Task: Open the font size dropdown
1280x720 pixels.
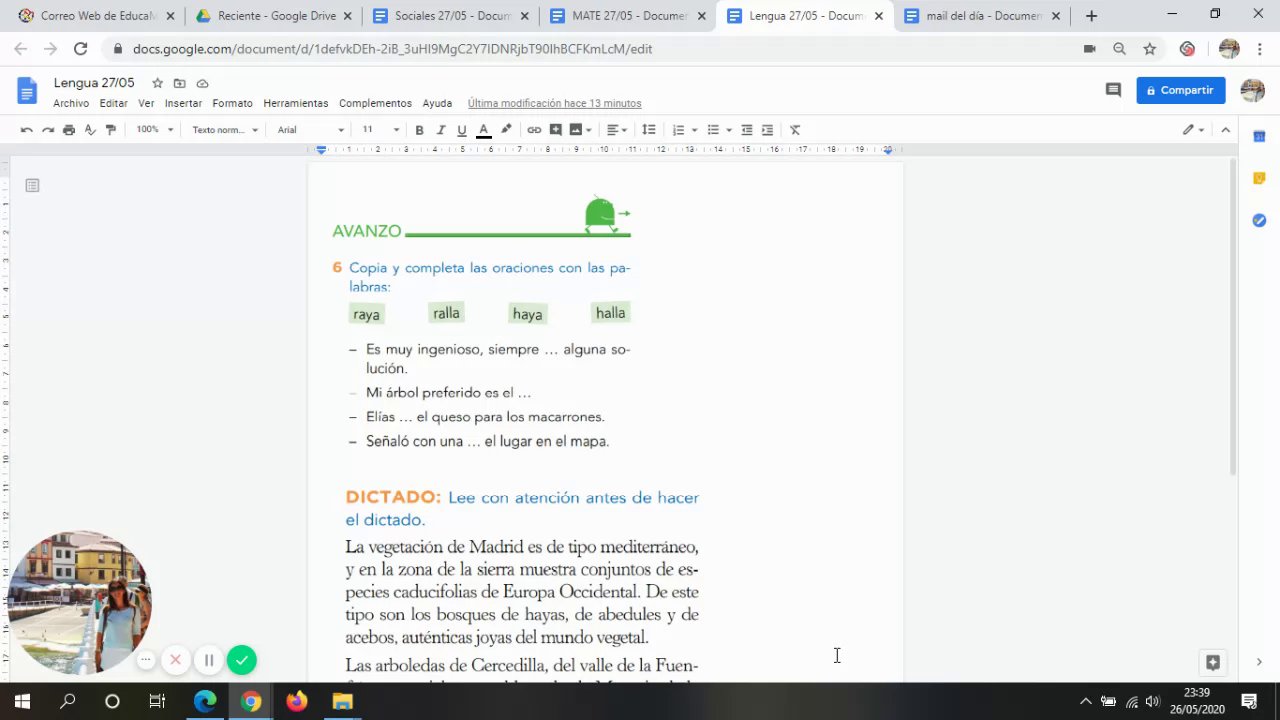Action: pyautogui.click(x=380, y=130)
